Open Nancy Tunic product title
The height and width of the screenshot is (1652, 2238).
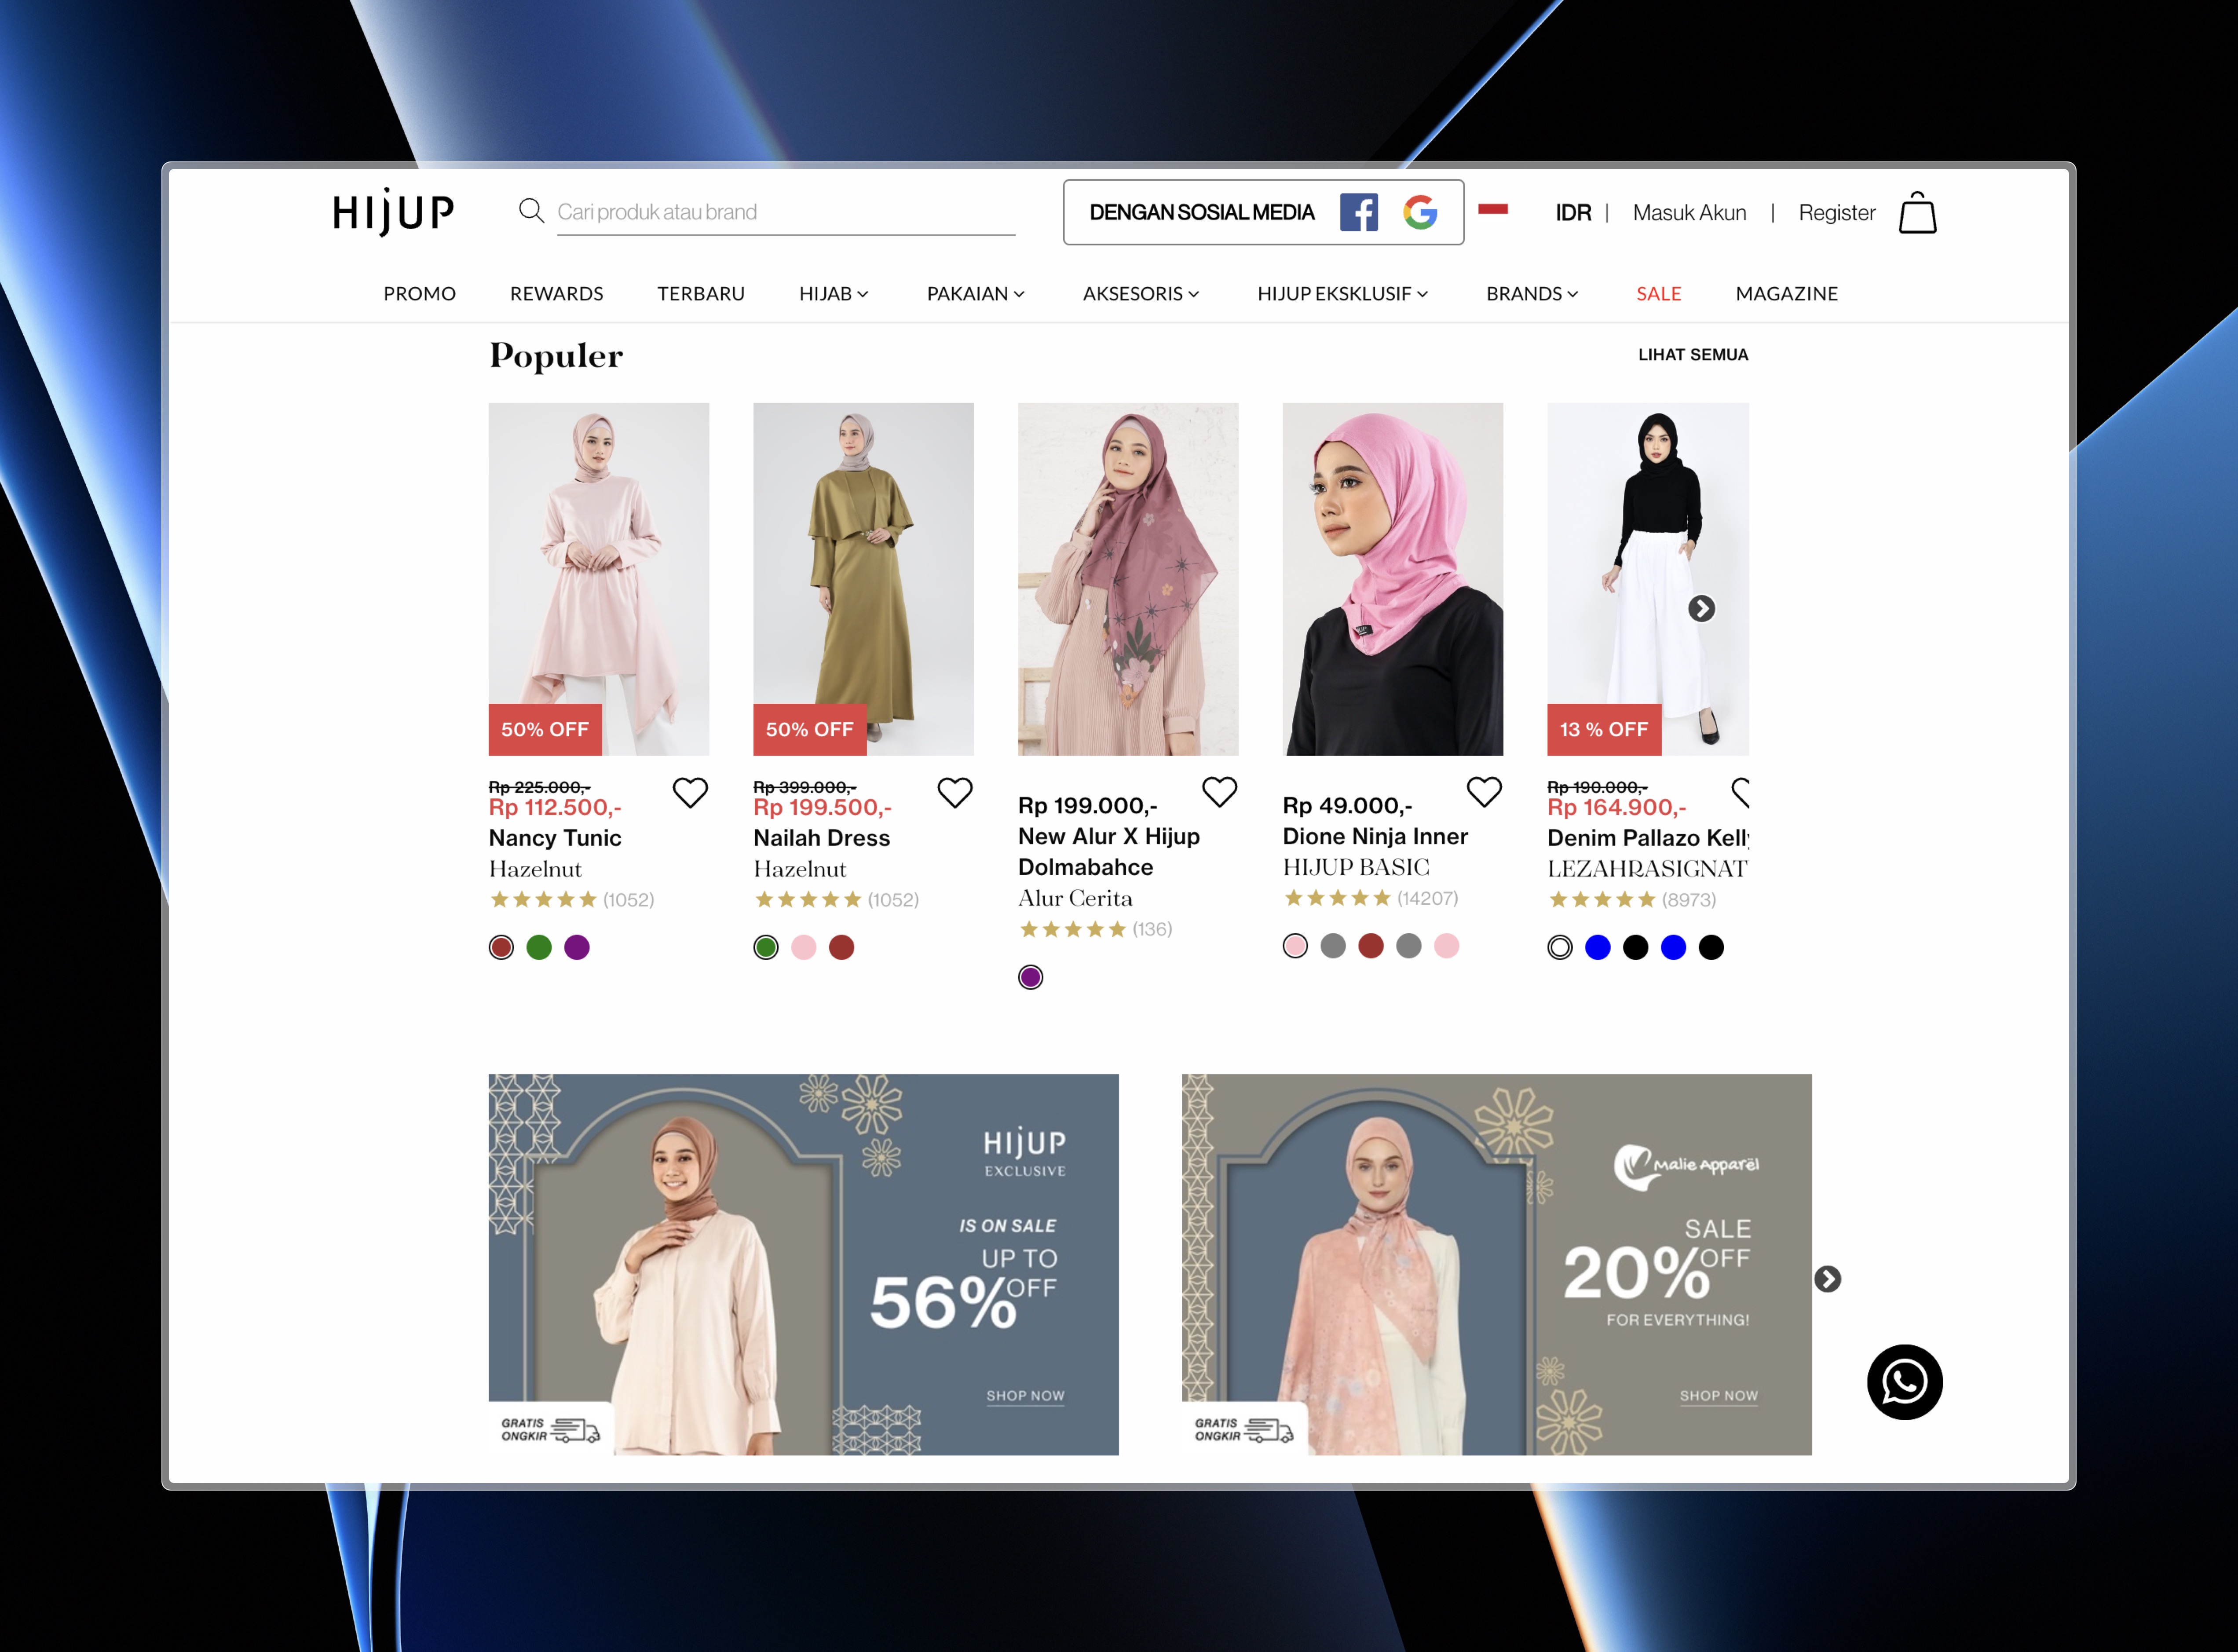555,837
